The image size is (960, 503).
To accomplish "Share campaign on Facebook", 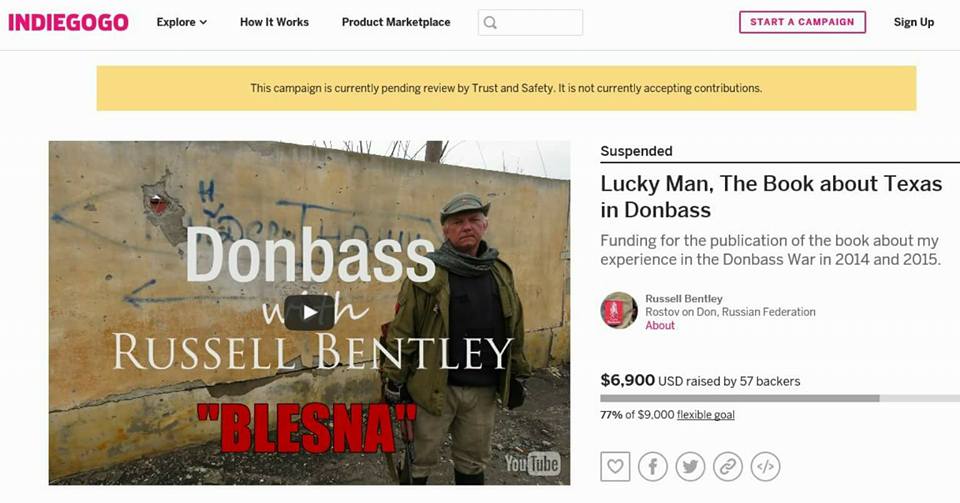I will click(653, 466).
